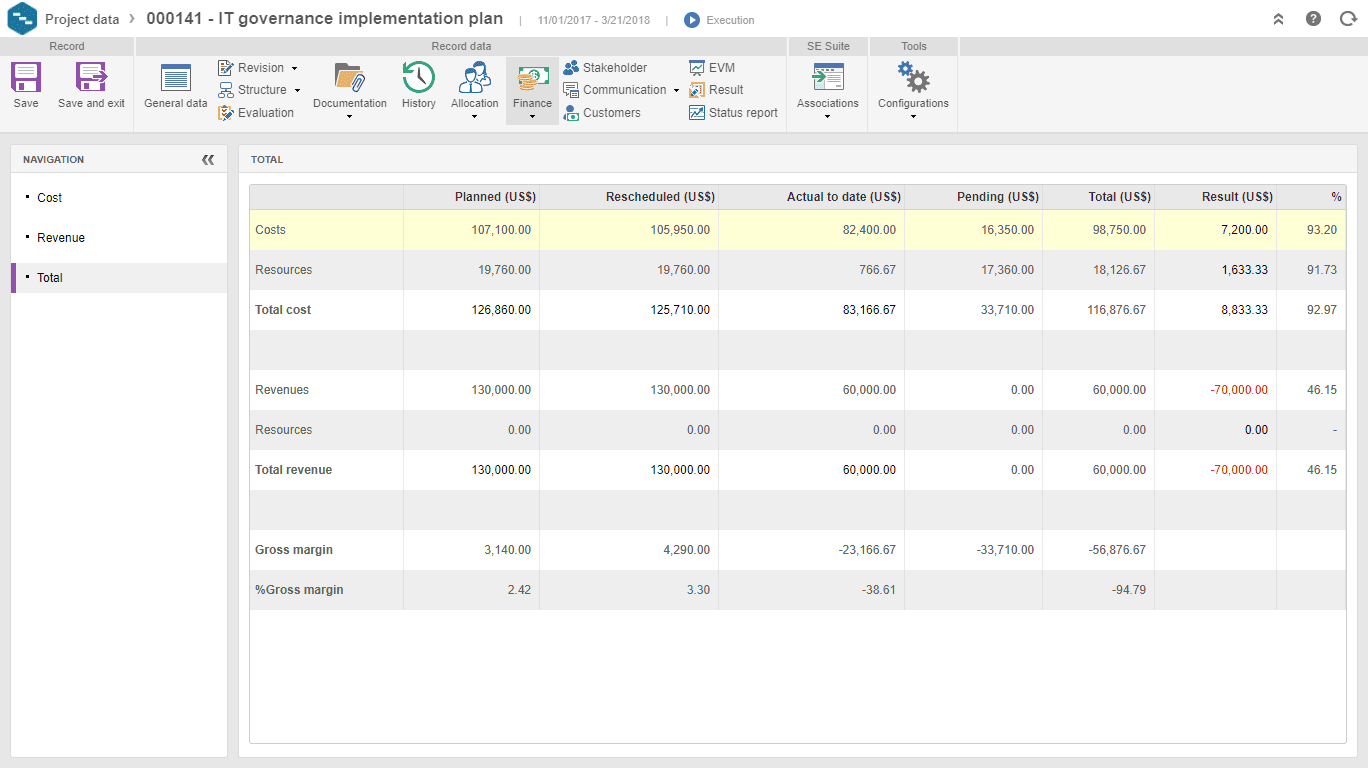Expand the Communication dropdown arrow
This screenshot has height=768, width=1368.
676,91
